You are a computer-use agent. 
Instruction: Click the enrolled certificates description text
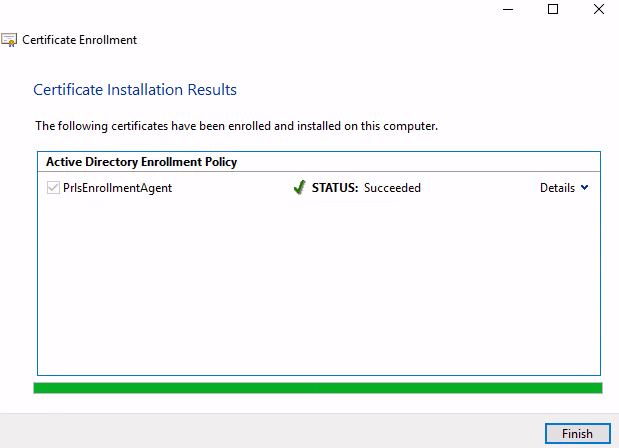tap(237, 126)
